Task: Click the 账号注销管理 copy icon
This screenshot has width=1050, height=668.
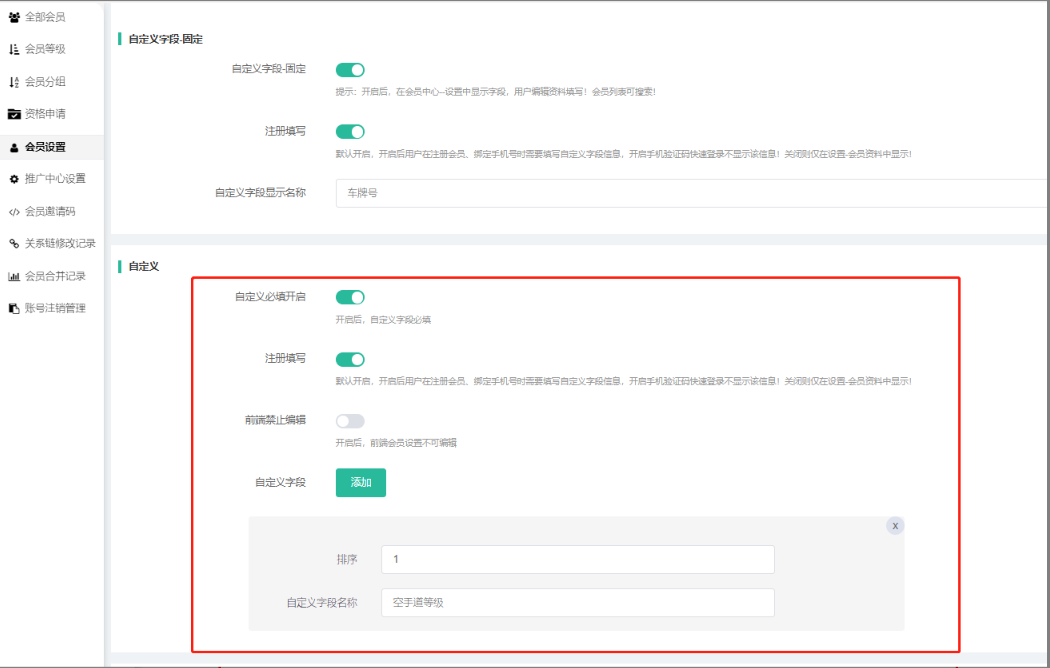Action: 14,309
